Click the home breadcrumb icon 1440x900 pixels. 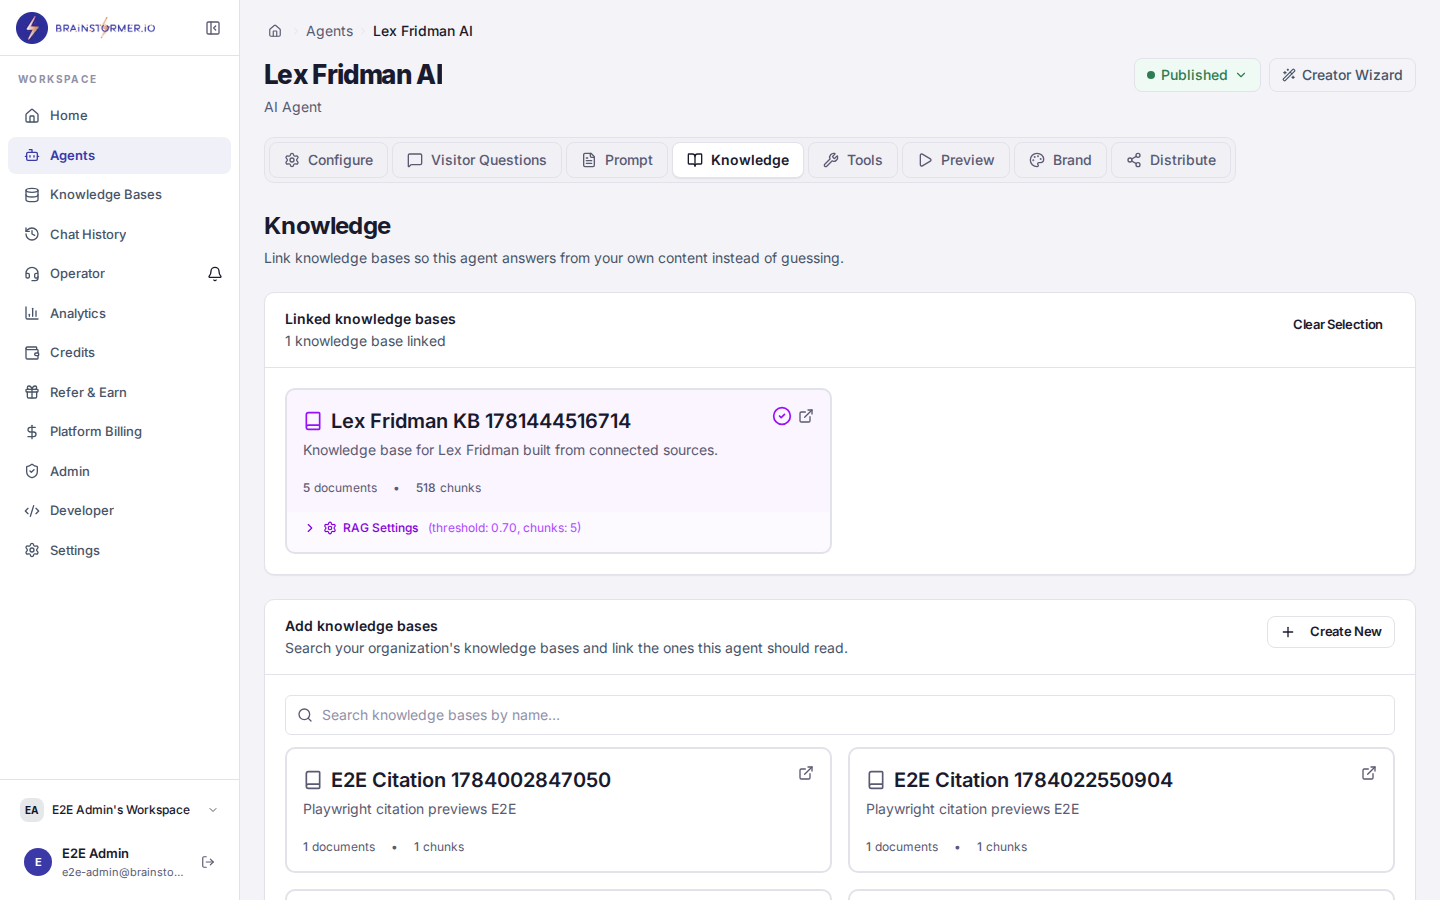[275, 31]
